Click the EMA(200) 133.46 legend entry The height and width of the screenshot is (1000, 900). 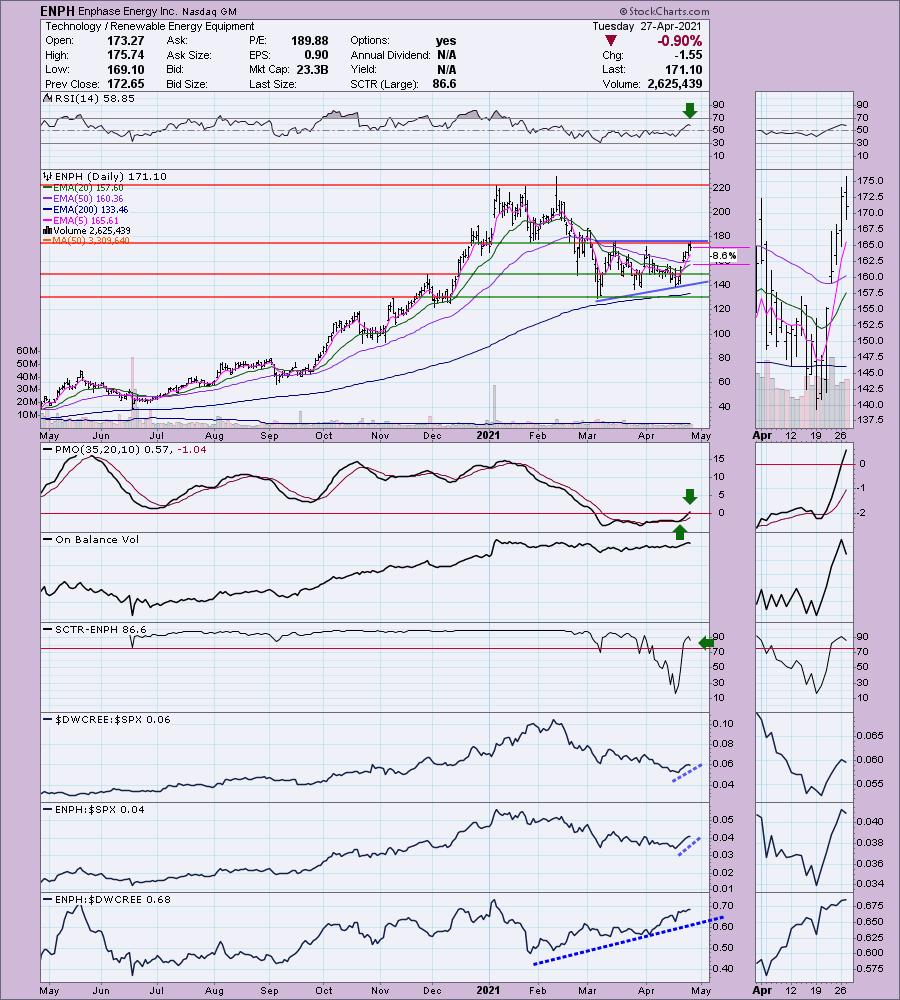91,210
